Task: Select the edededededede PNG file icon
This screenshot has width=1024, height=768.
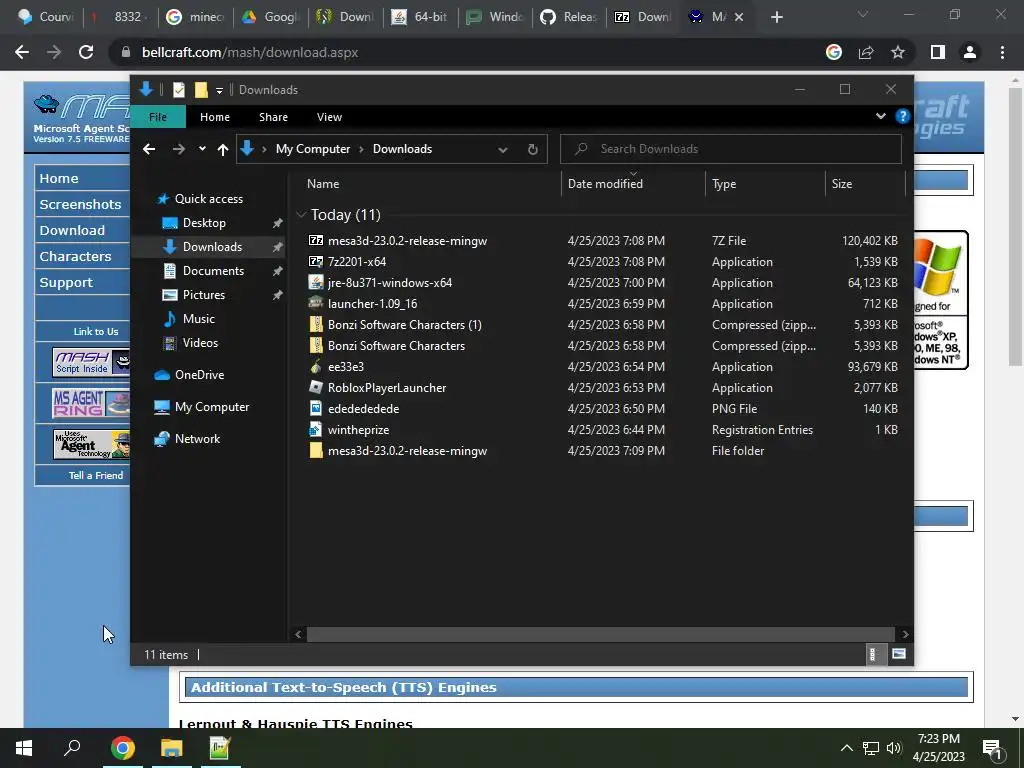Action: (x=316, y=408)
